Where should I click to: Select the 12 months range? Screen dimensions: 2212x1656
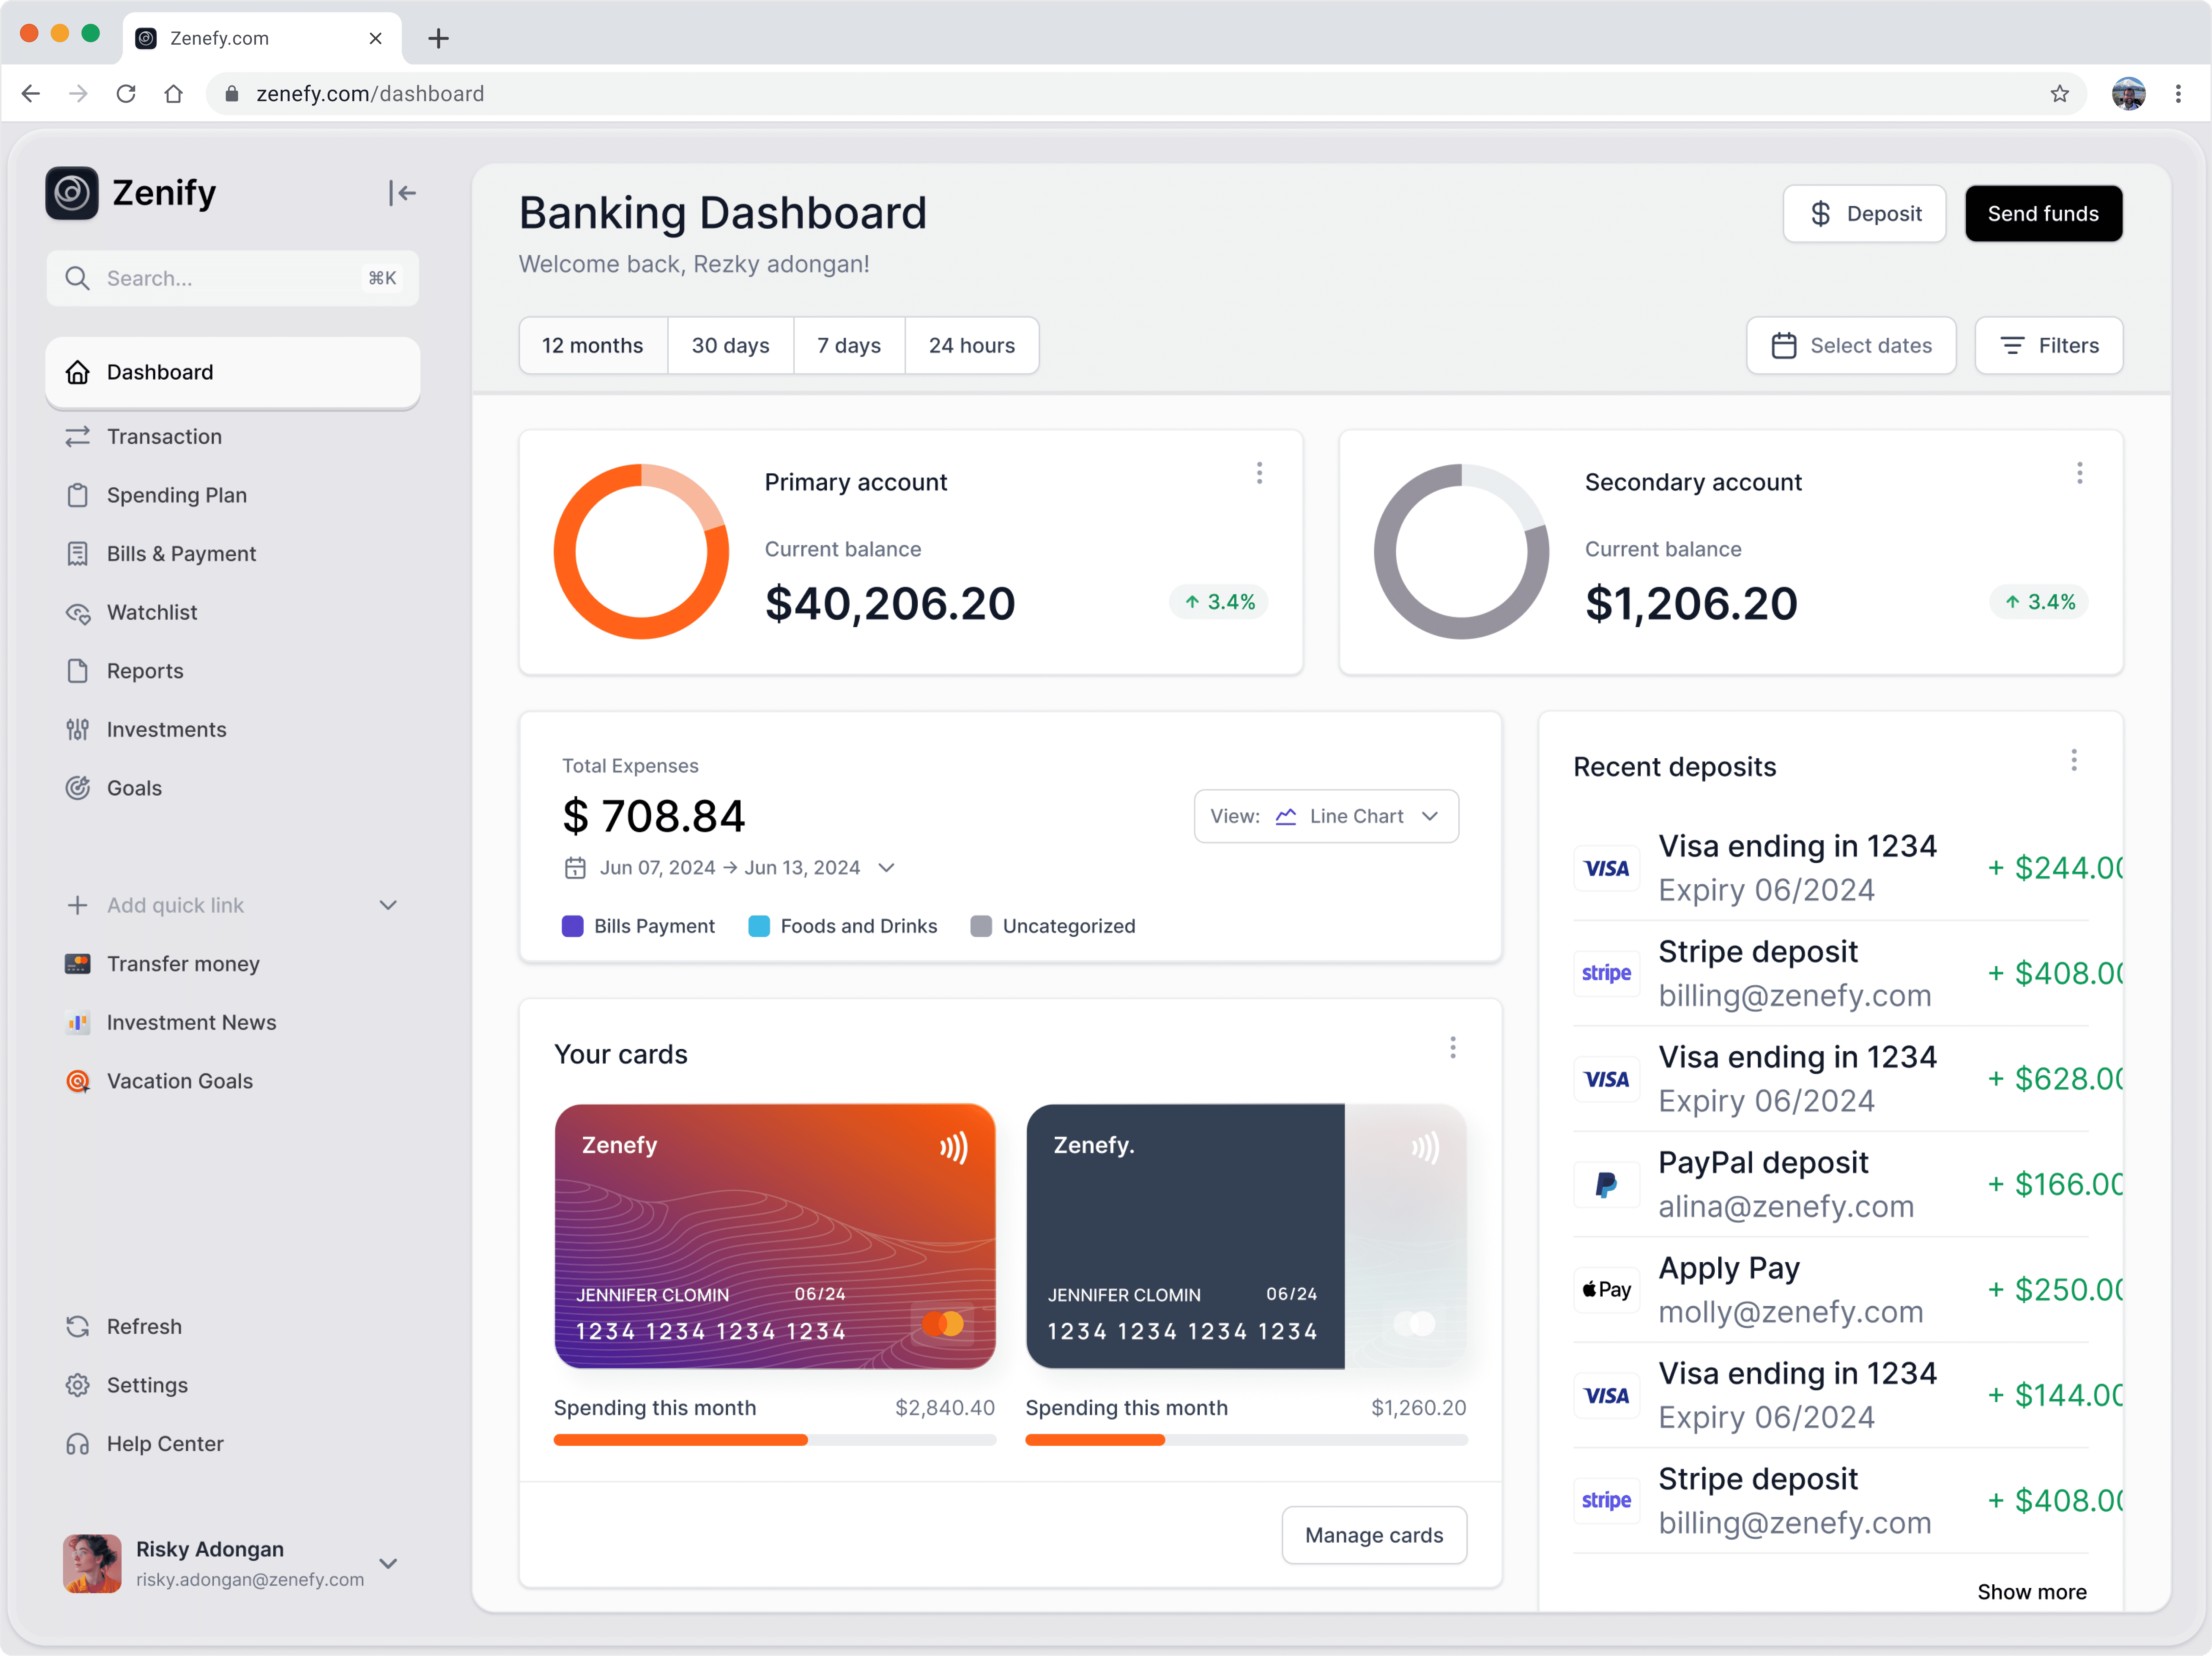pos(593,346)
